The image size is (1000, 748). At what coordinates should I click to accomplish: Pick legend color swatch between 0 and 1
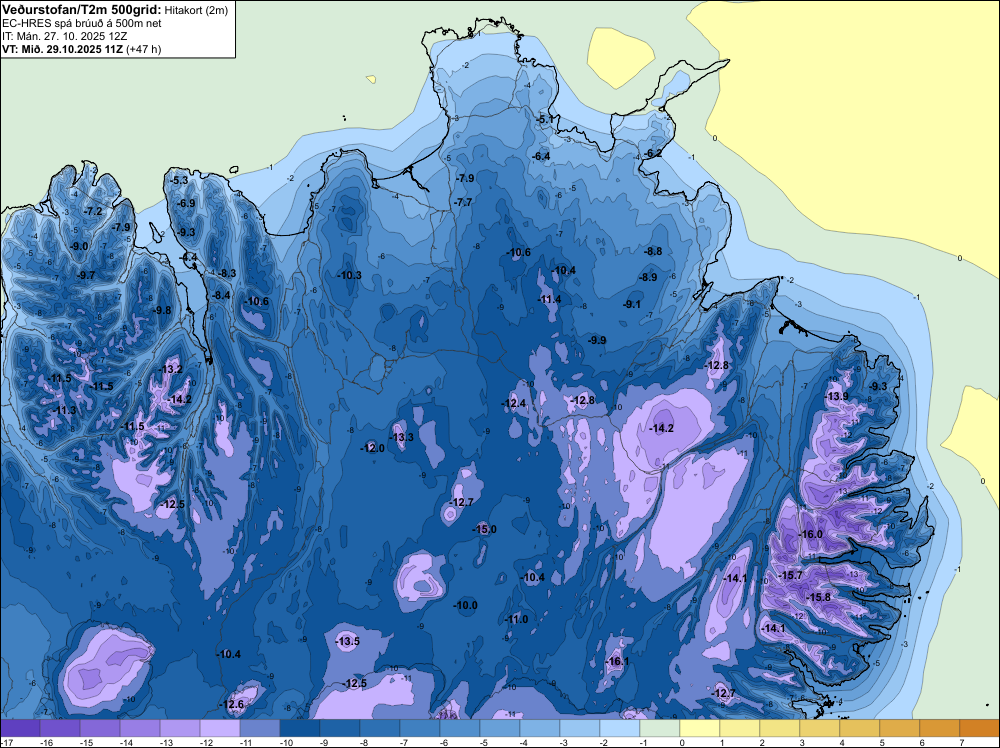(701, 727)
